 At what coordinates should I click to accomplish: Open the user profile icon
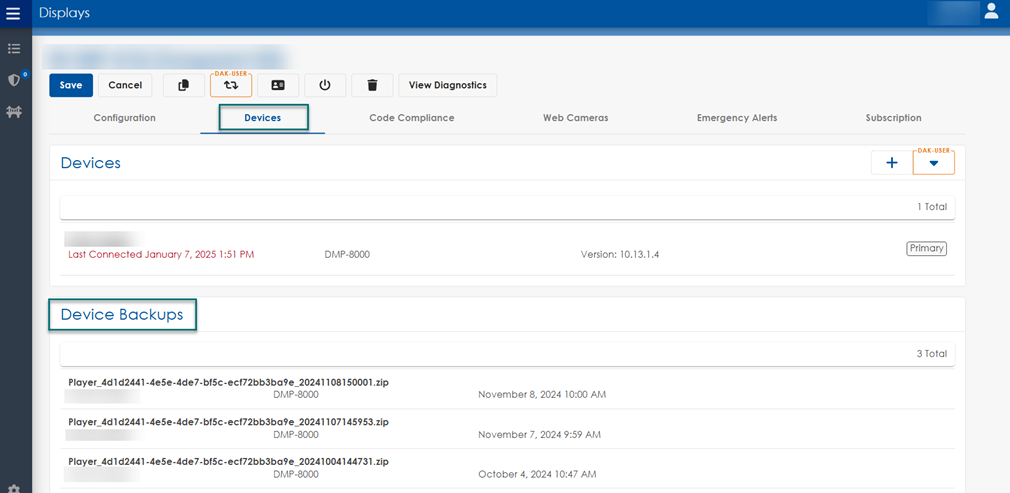click(991, 12)
